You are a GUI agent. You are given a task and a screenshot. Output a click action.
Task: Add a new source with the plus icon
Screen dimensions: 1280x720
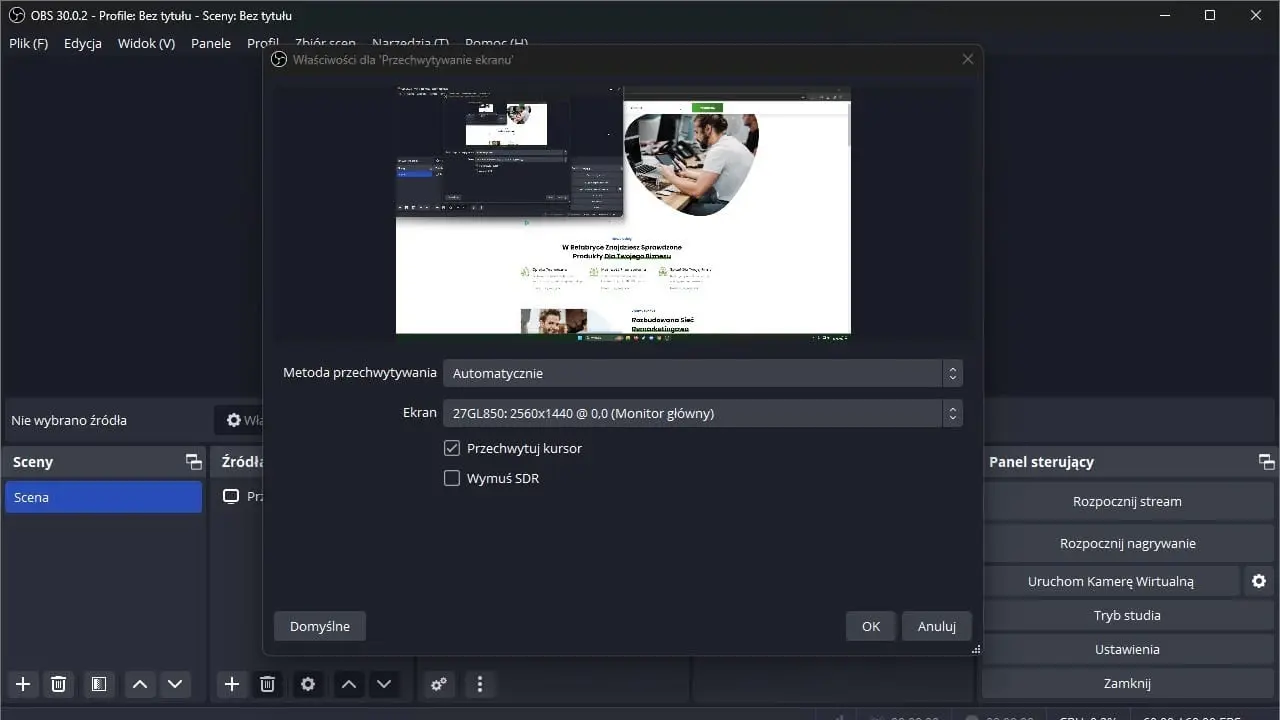coord(232,684)
